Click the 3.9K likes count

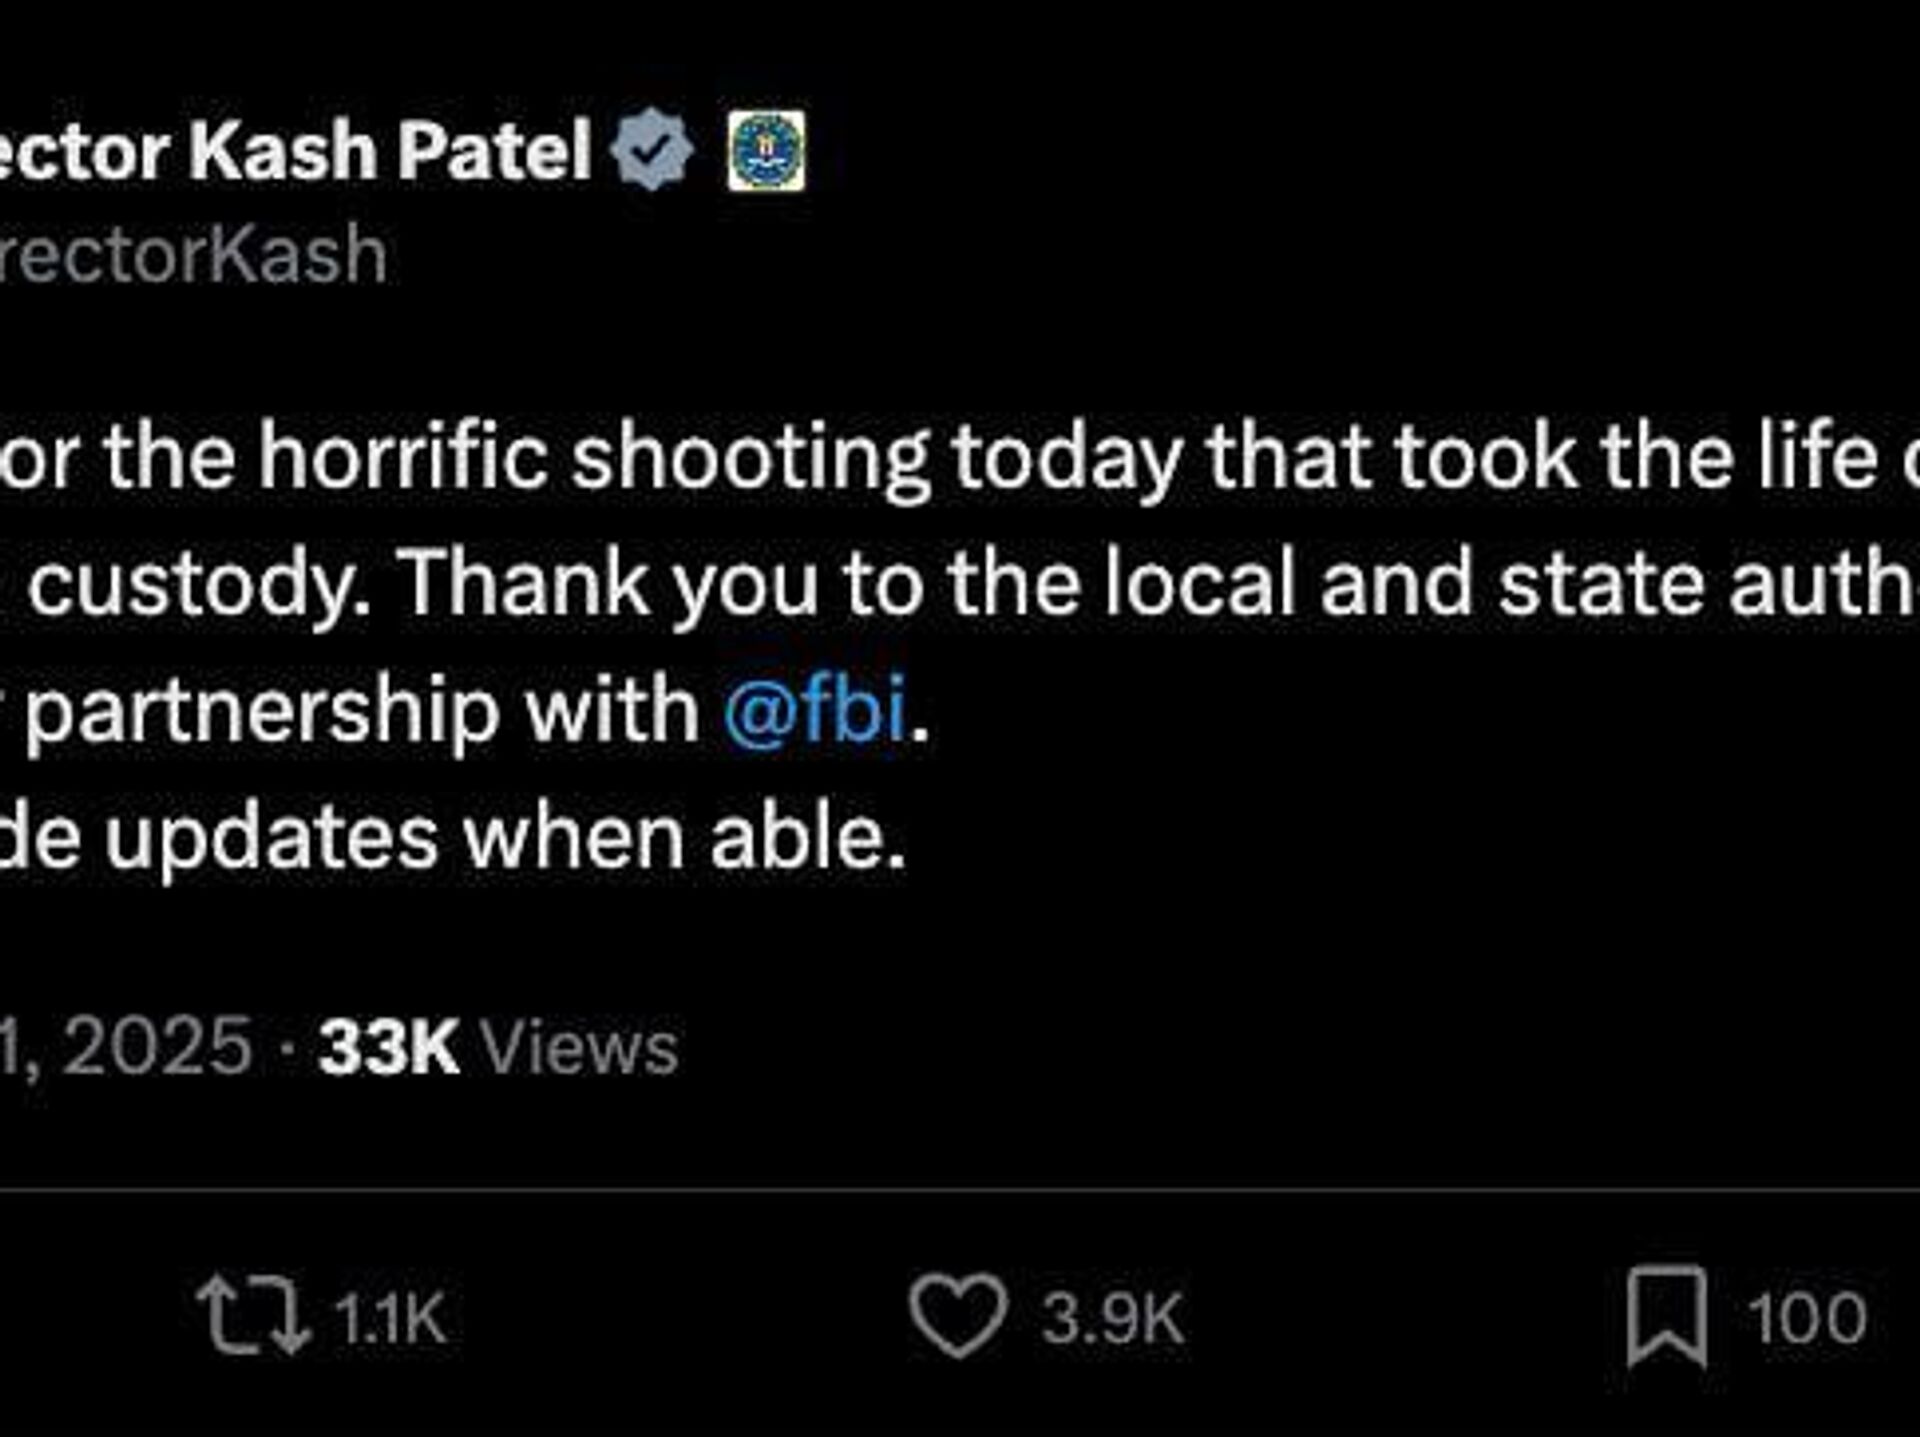coord(1112,1317)
